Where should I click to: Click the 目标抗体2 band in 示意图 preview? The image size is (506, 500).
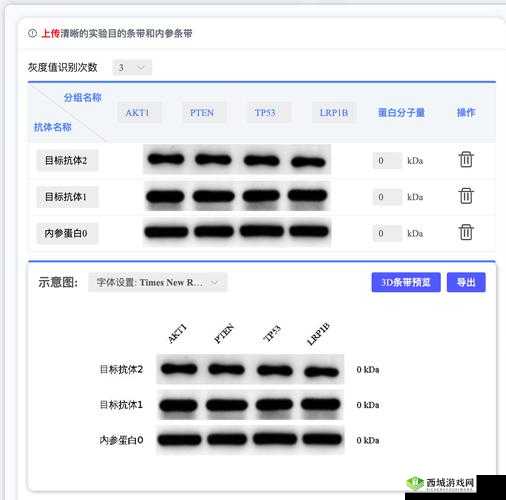point(250,369)
